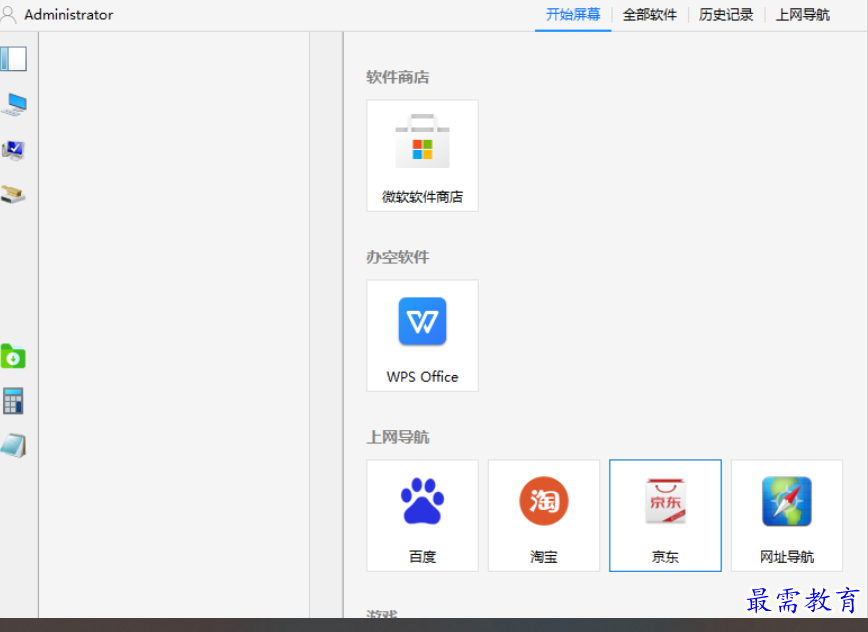Click the panel layout icon in left sidebar
Screen dimensions: 868x632
13,59
